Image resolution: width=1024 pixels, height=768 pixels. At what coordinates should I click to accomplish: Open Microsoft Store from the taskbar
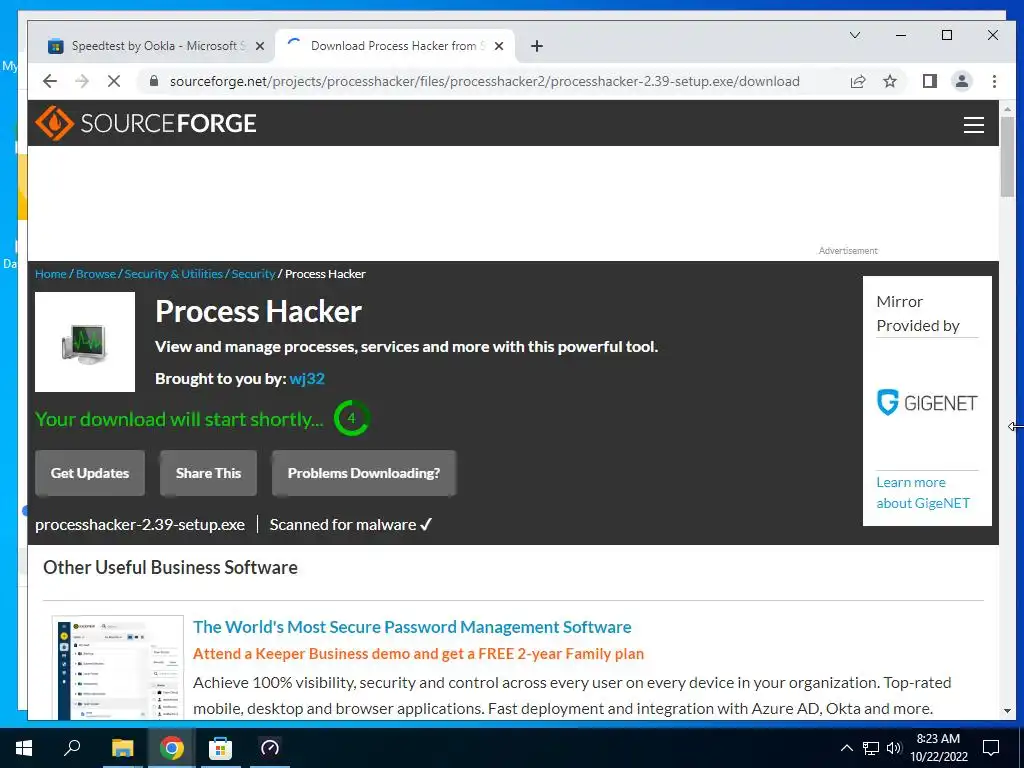pyautogui.click(x=220, y=748)
